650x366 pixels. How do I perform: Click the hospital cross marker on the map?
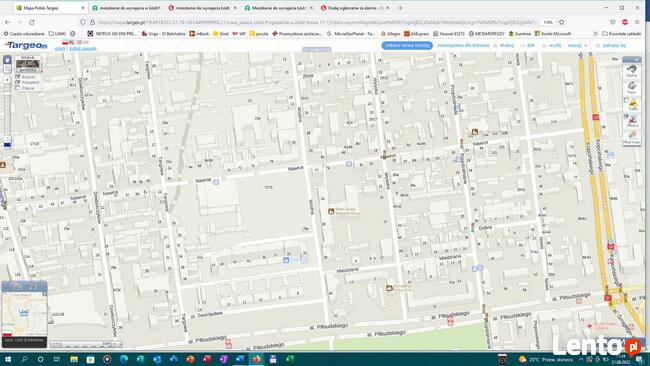[589, 326]
